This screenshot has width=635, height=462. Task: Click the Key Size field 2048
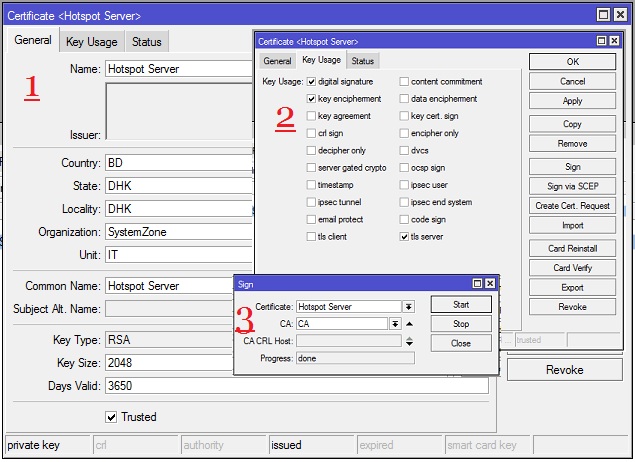click(x=170, y=363)
